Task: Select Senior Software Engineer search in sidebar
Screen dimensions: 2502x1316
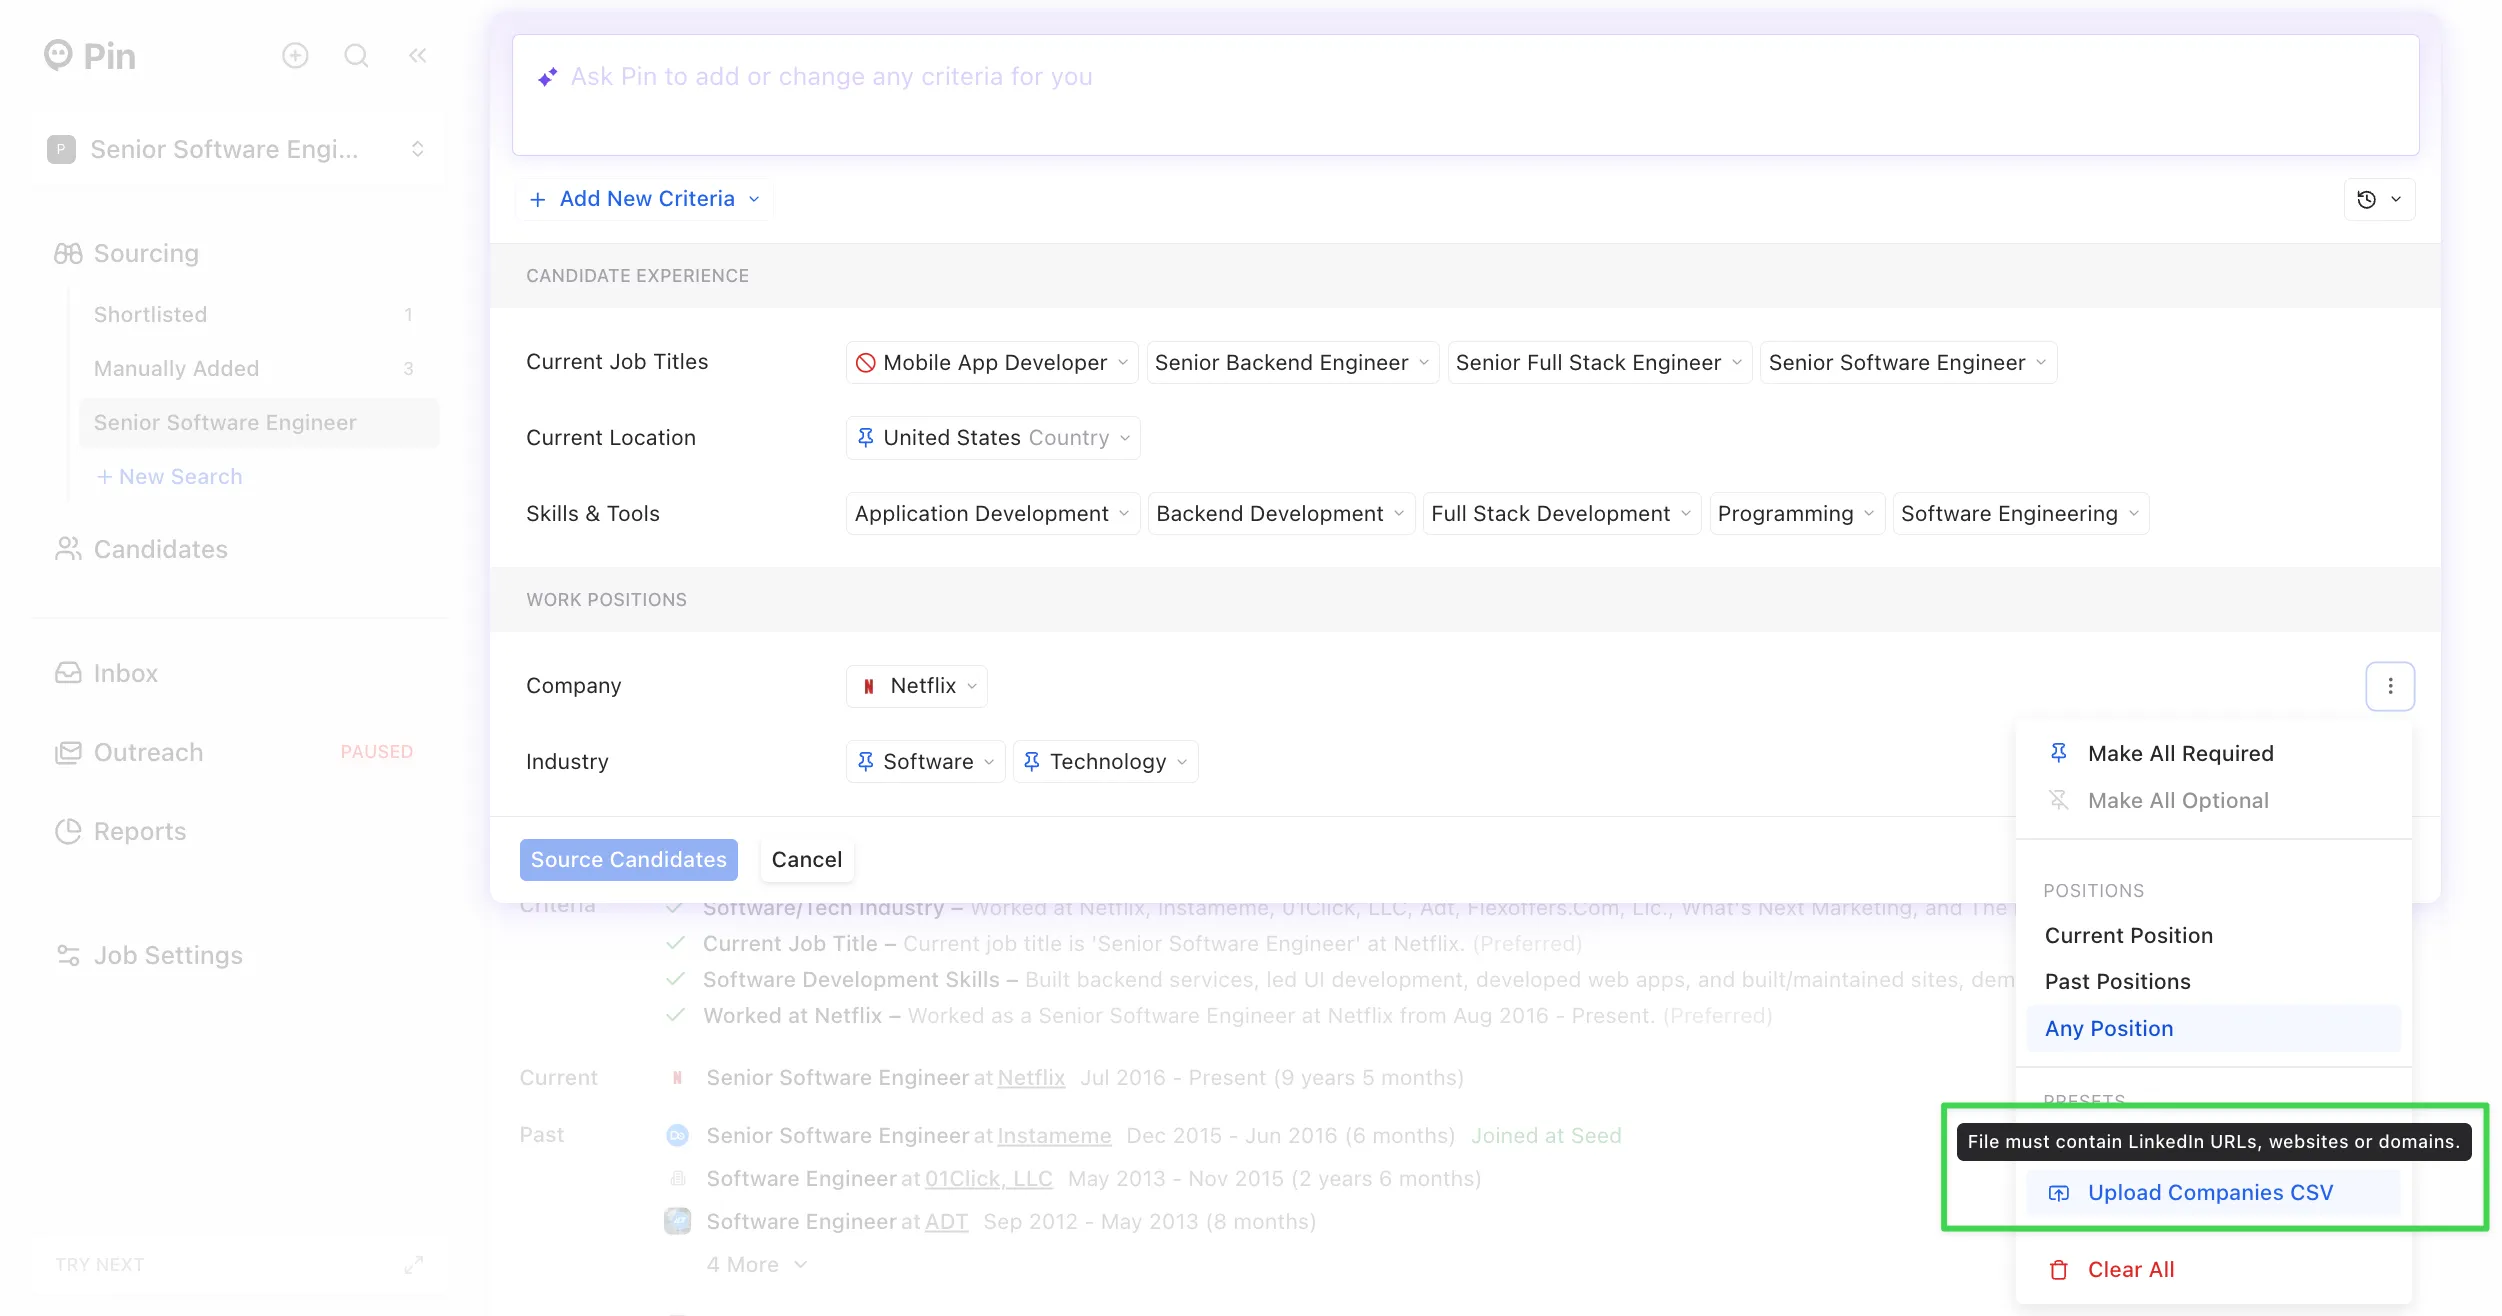Action: click(x=258, y=423)
